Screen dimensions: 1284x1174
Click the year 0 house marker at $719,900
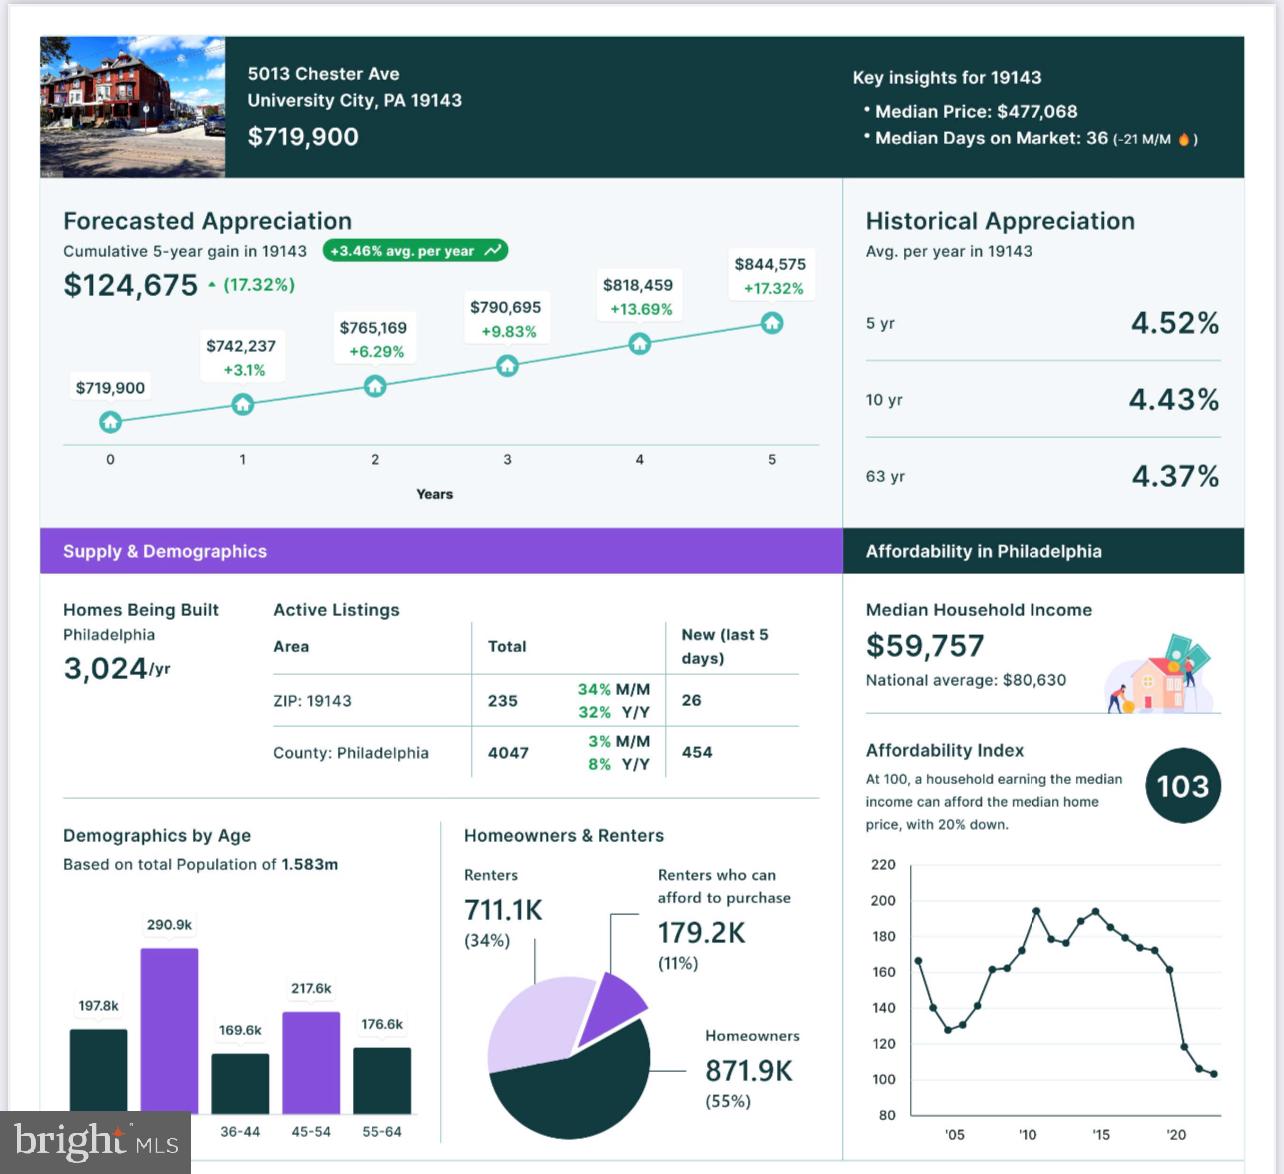pyautogui.click(x=110, y=422)
